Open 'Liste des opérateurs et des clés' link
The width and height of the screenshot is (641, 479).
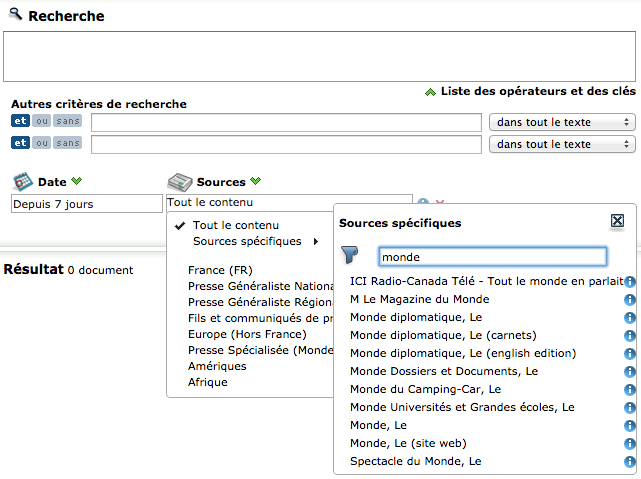pos(538,91)
